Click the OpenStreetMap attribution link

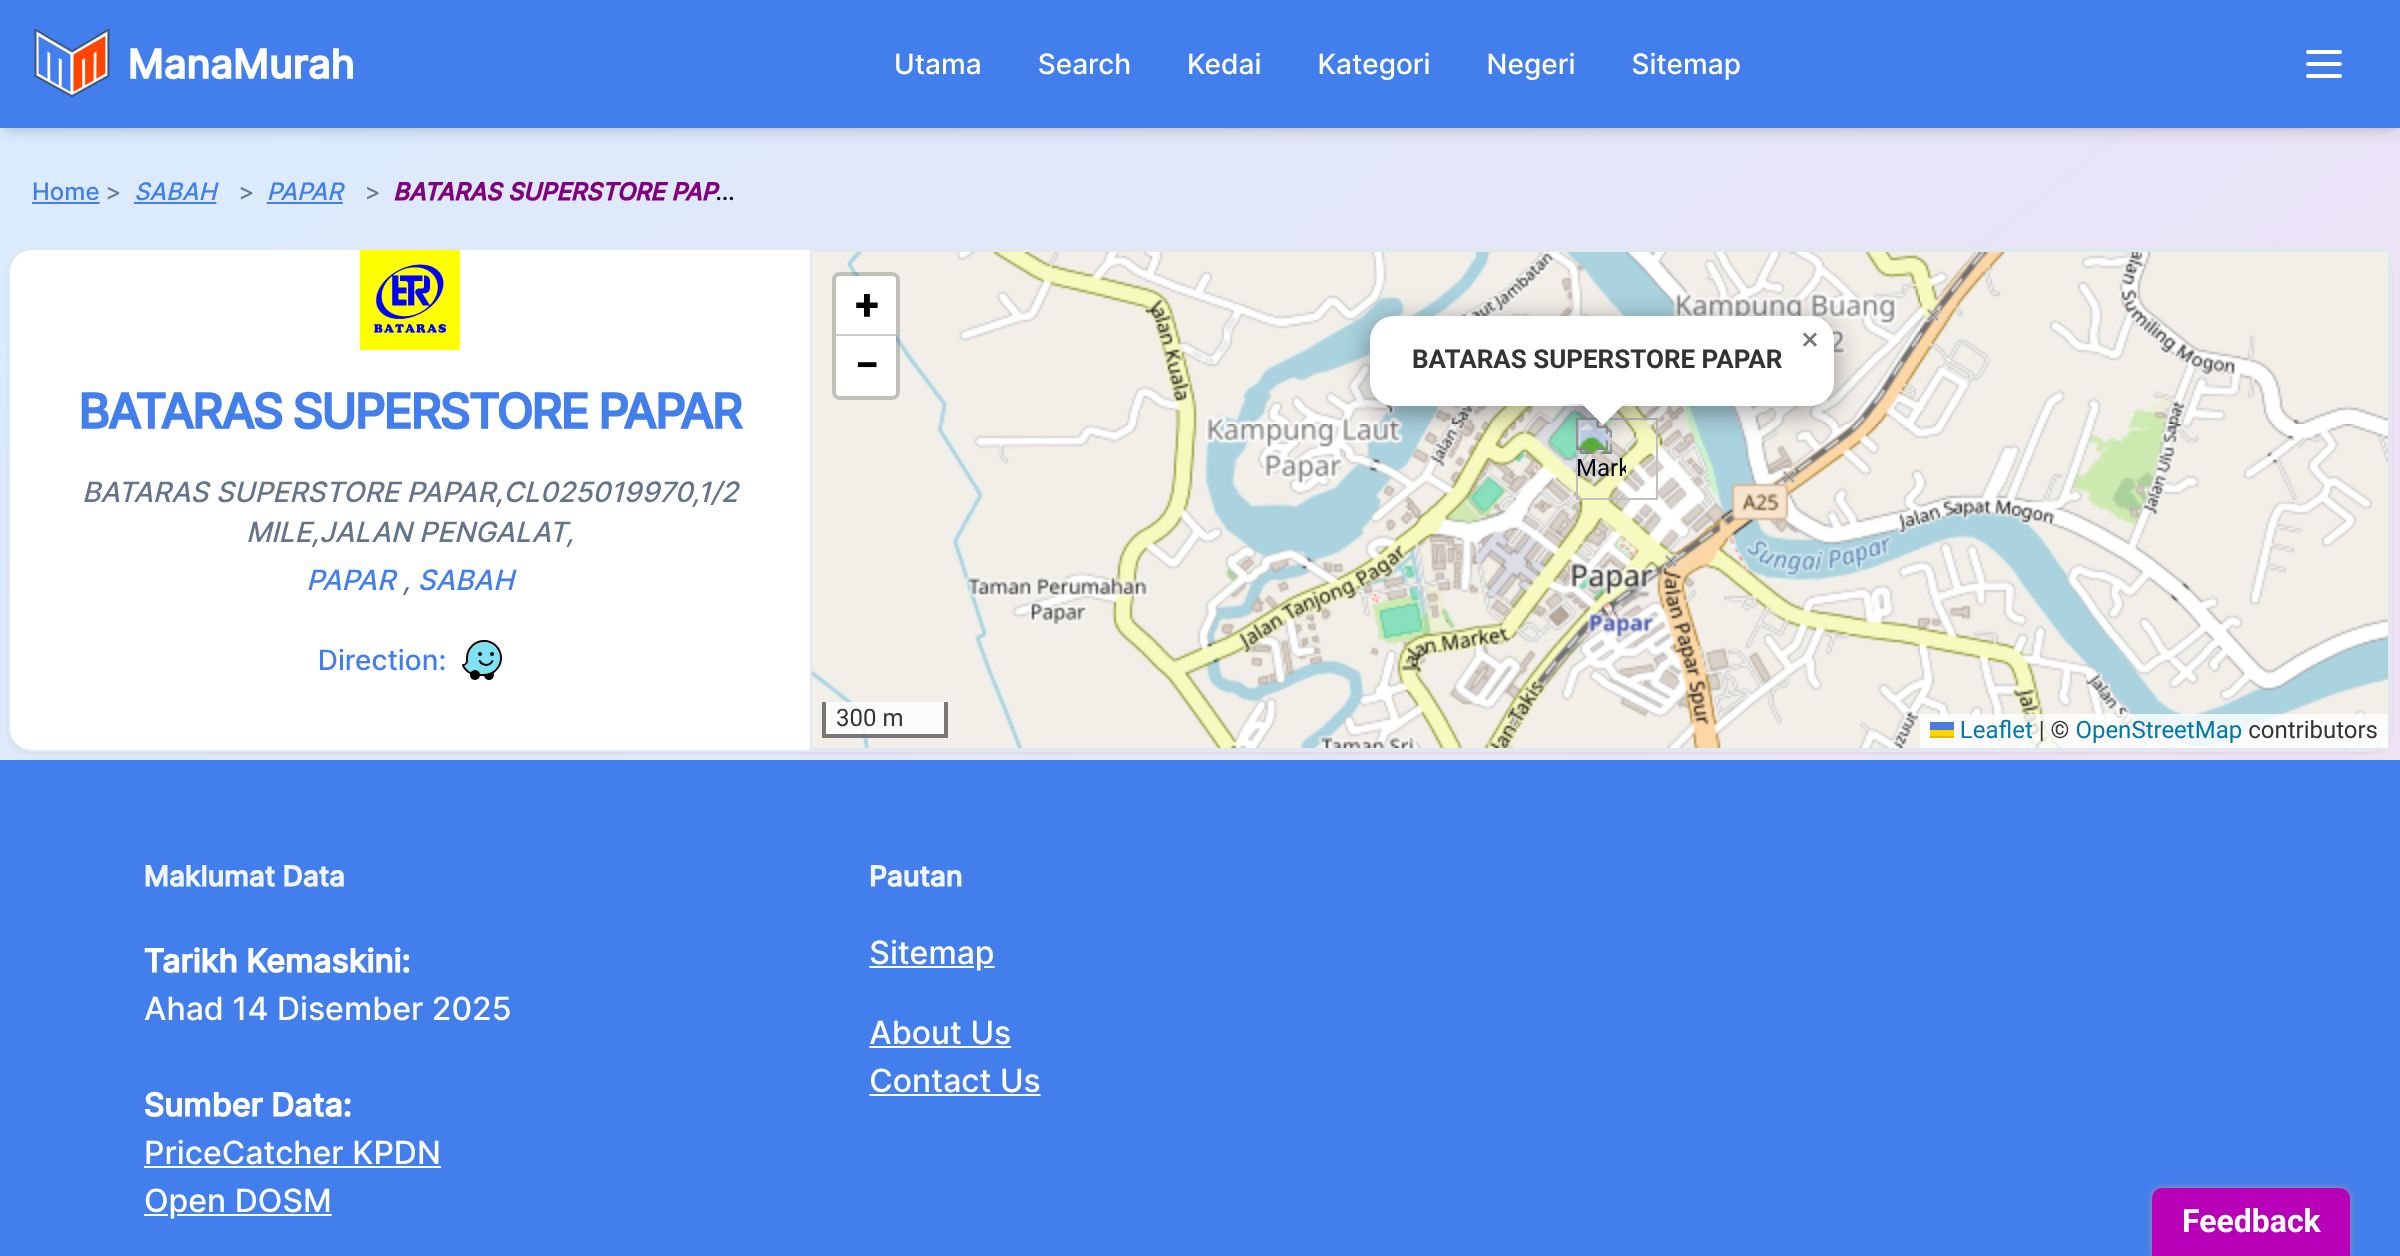2158,730
